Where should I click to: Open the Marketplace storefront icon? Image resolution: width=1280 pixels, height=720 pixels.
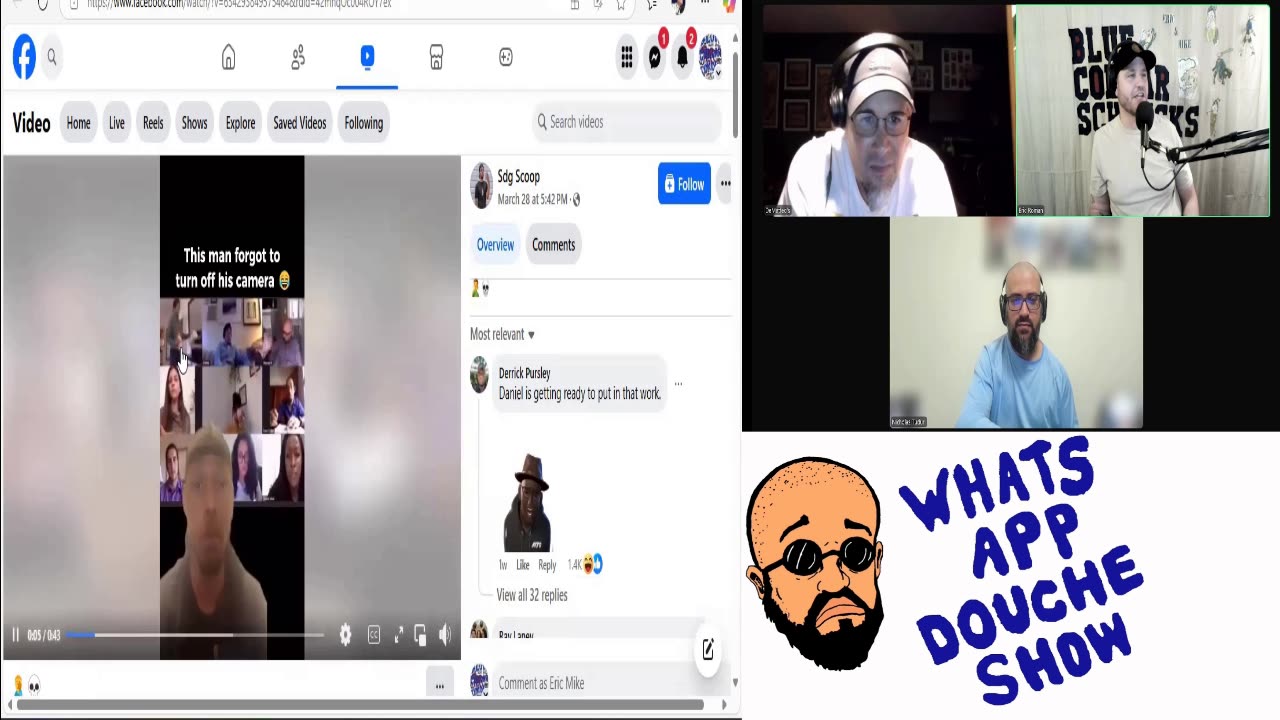click(x=436, y=58)
